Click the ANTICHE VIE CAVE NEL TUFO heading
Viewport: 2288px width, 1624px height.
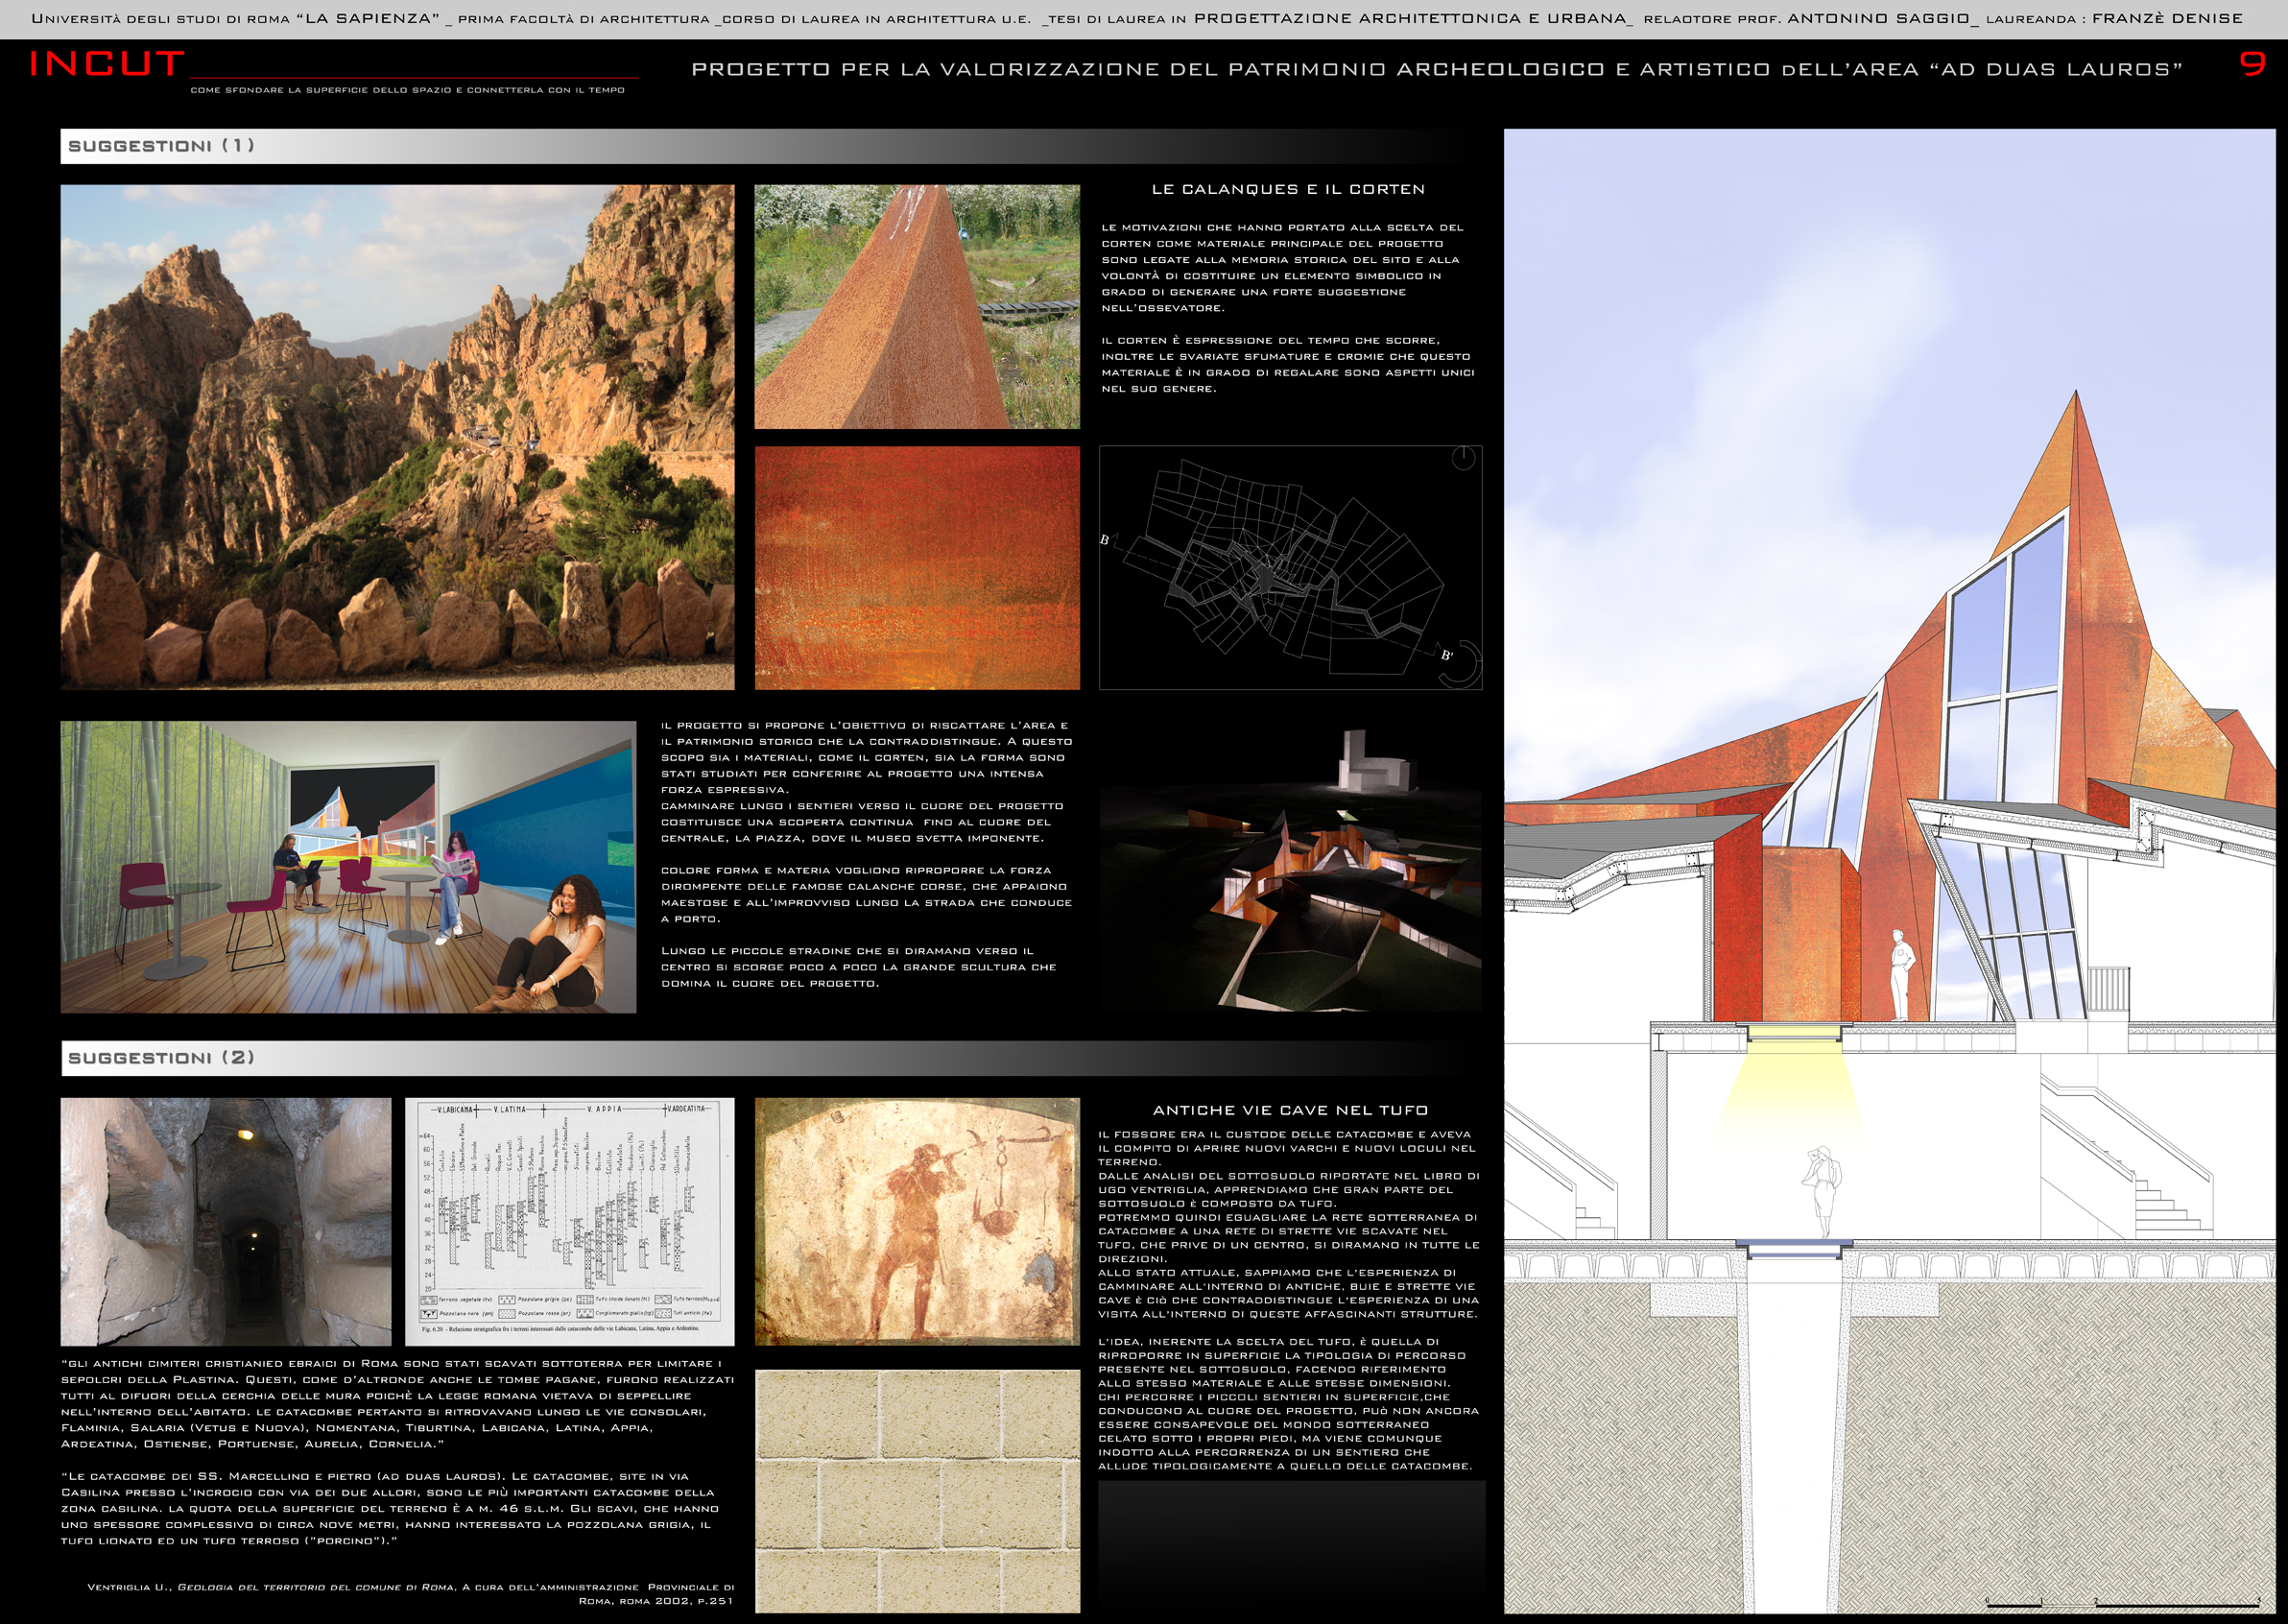coord(1290,1110)
